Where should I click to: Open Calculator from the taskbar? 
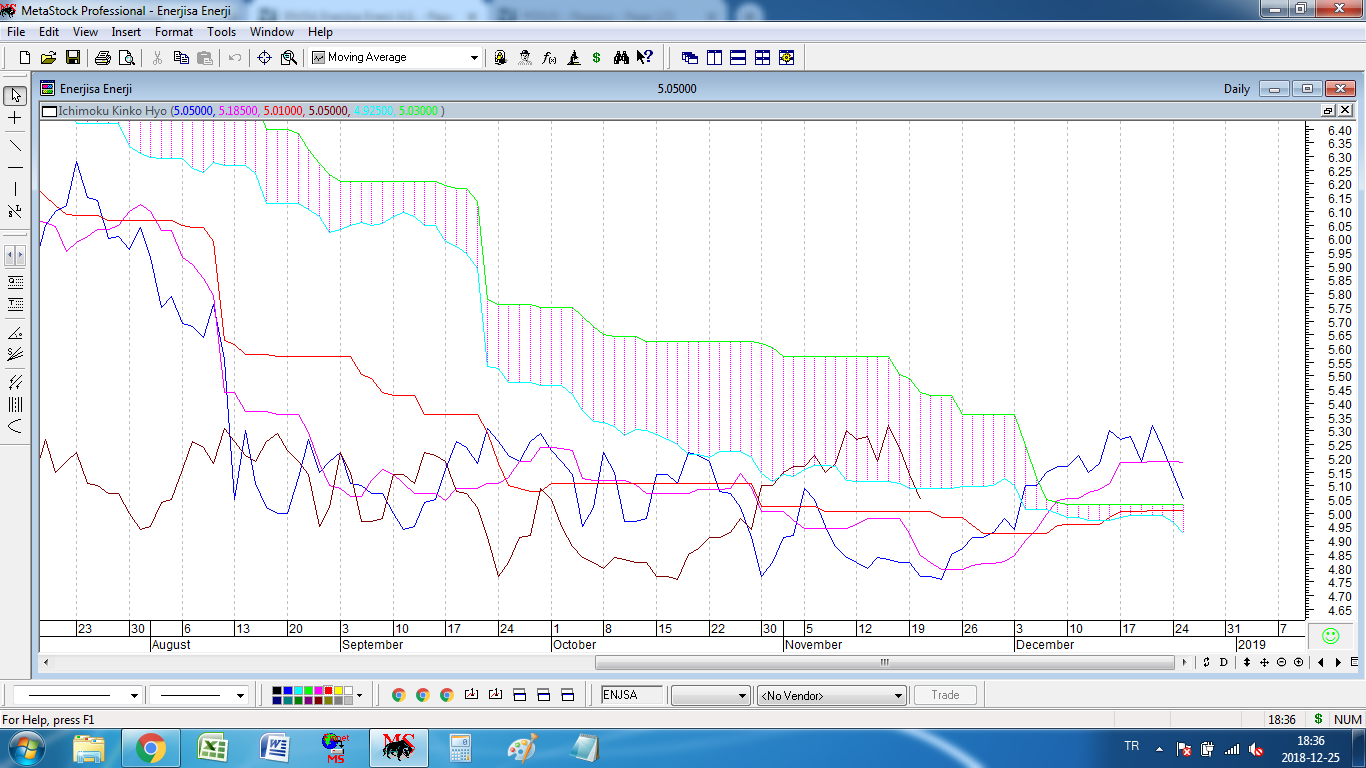pyautogui.click(x=460, y=748)
